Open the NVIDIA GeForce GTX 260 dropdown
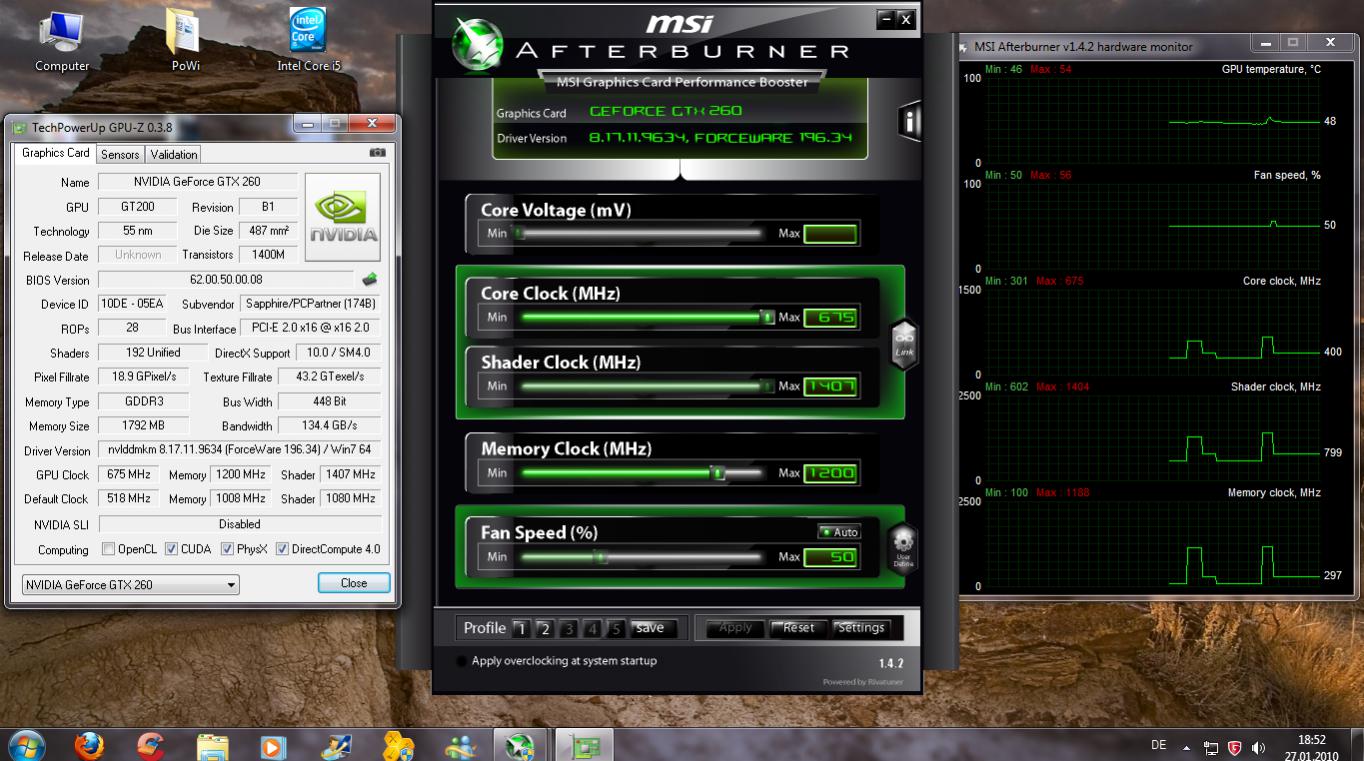The image size is (1364, 761). point(131,584)
